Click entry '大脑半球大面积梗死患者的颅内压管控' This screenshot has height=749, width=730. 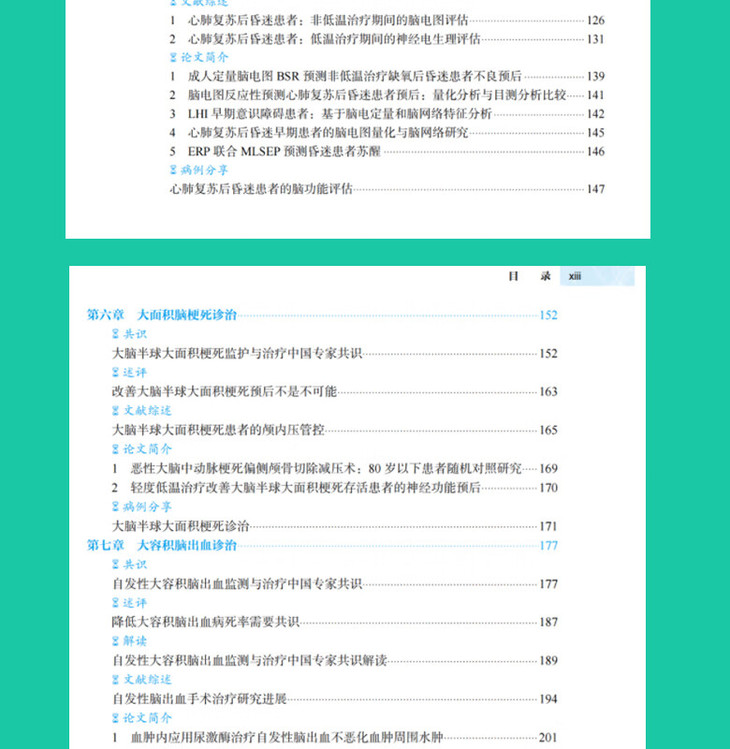click(218, 430)
